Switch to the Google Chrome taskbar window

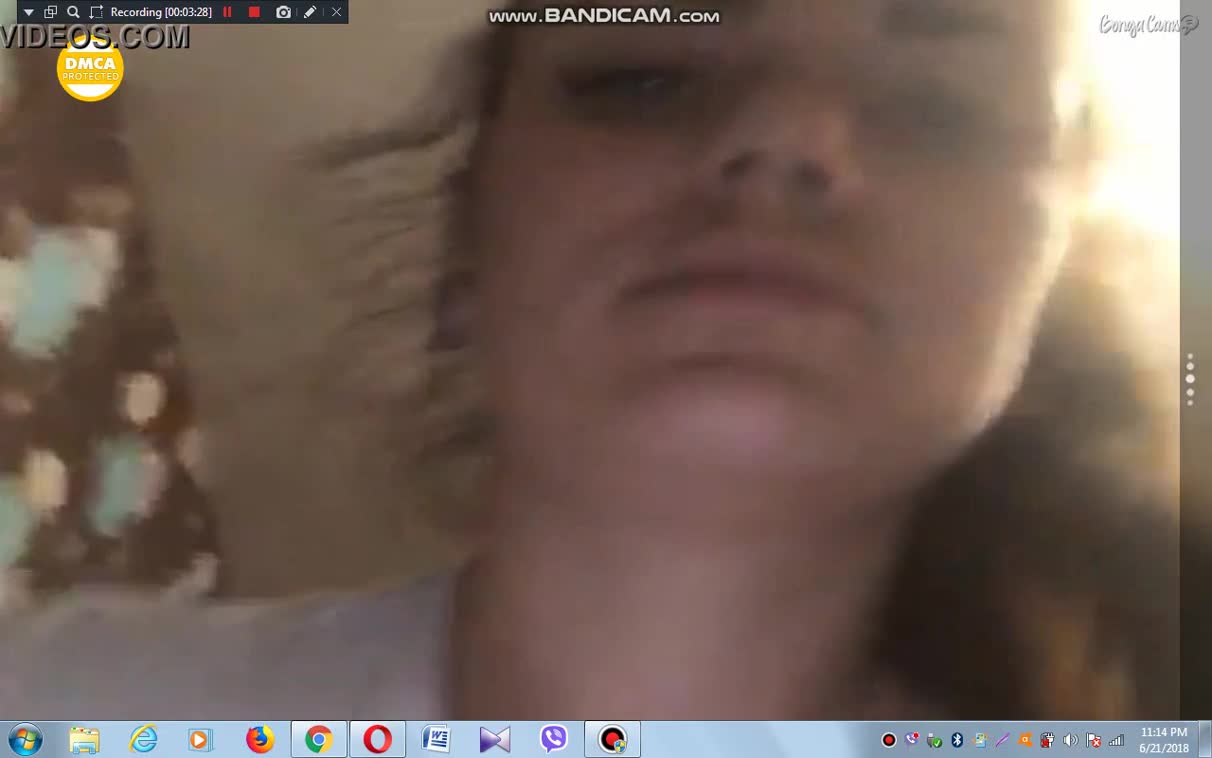319,740
